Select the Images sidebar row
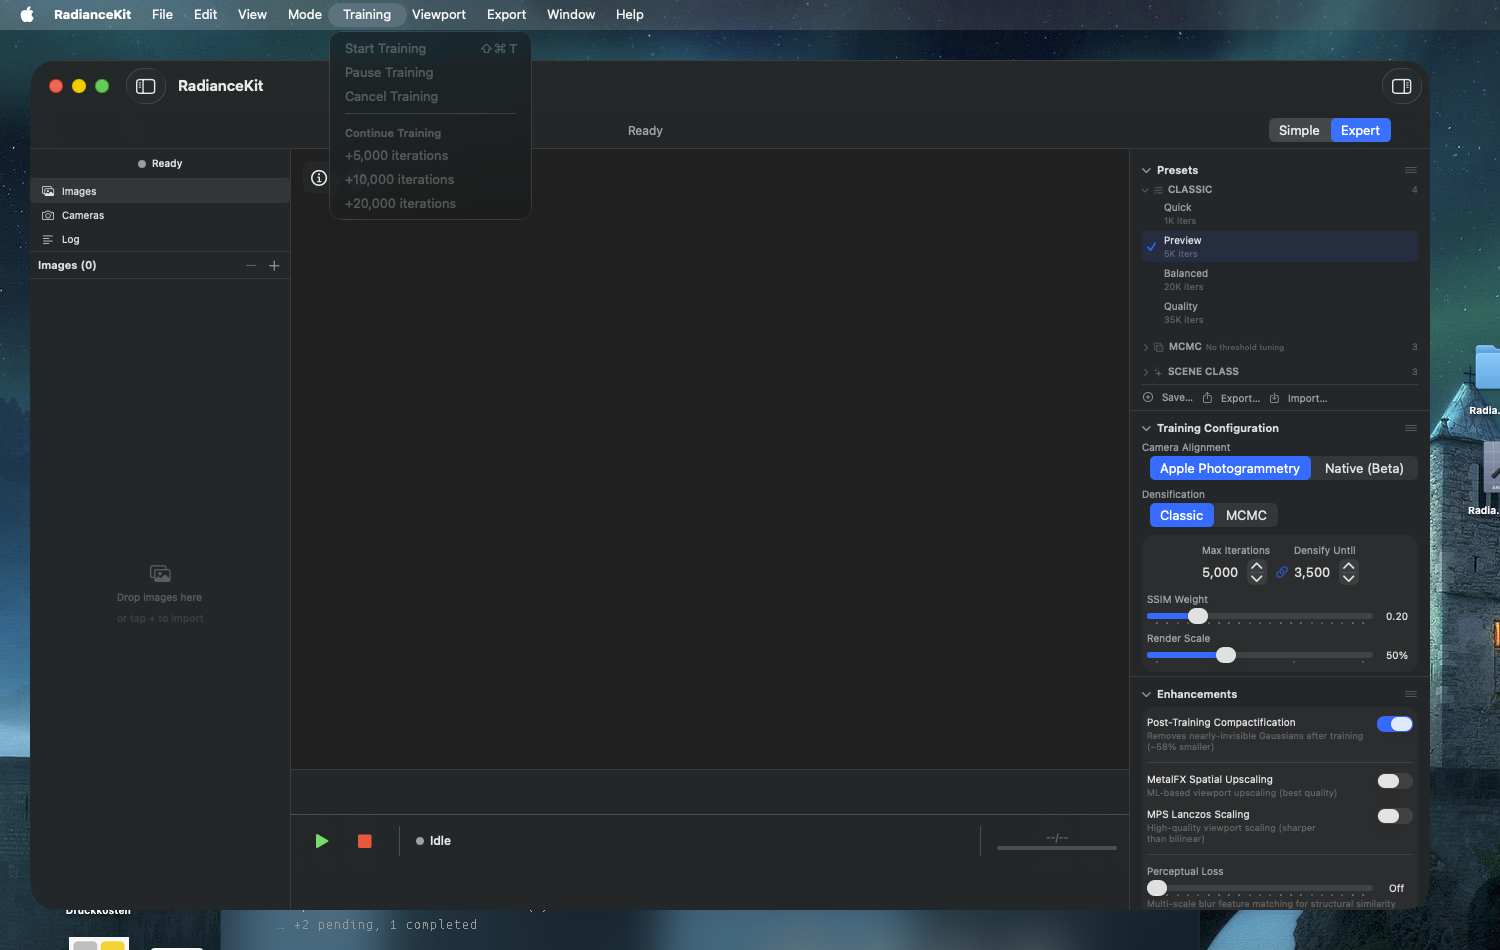1500x950 pixels. [160, 191]
